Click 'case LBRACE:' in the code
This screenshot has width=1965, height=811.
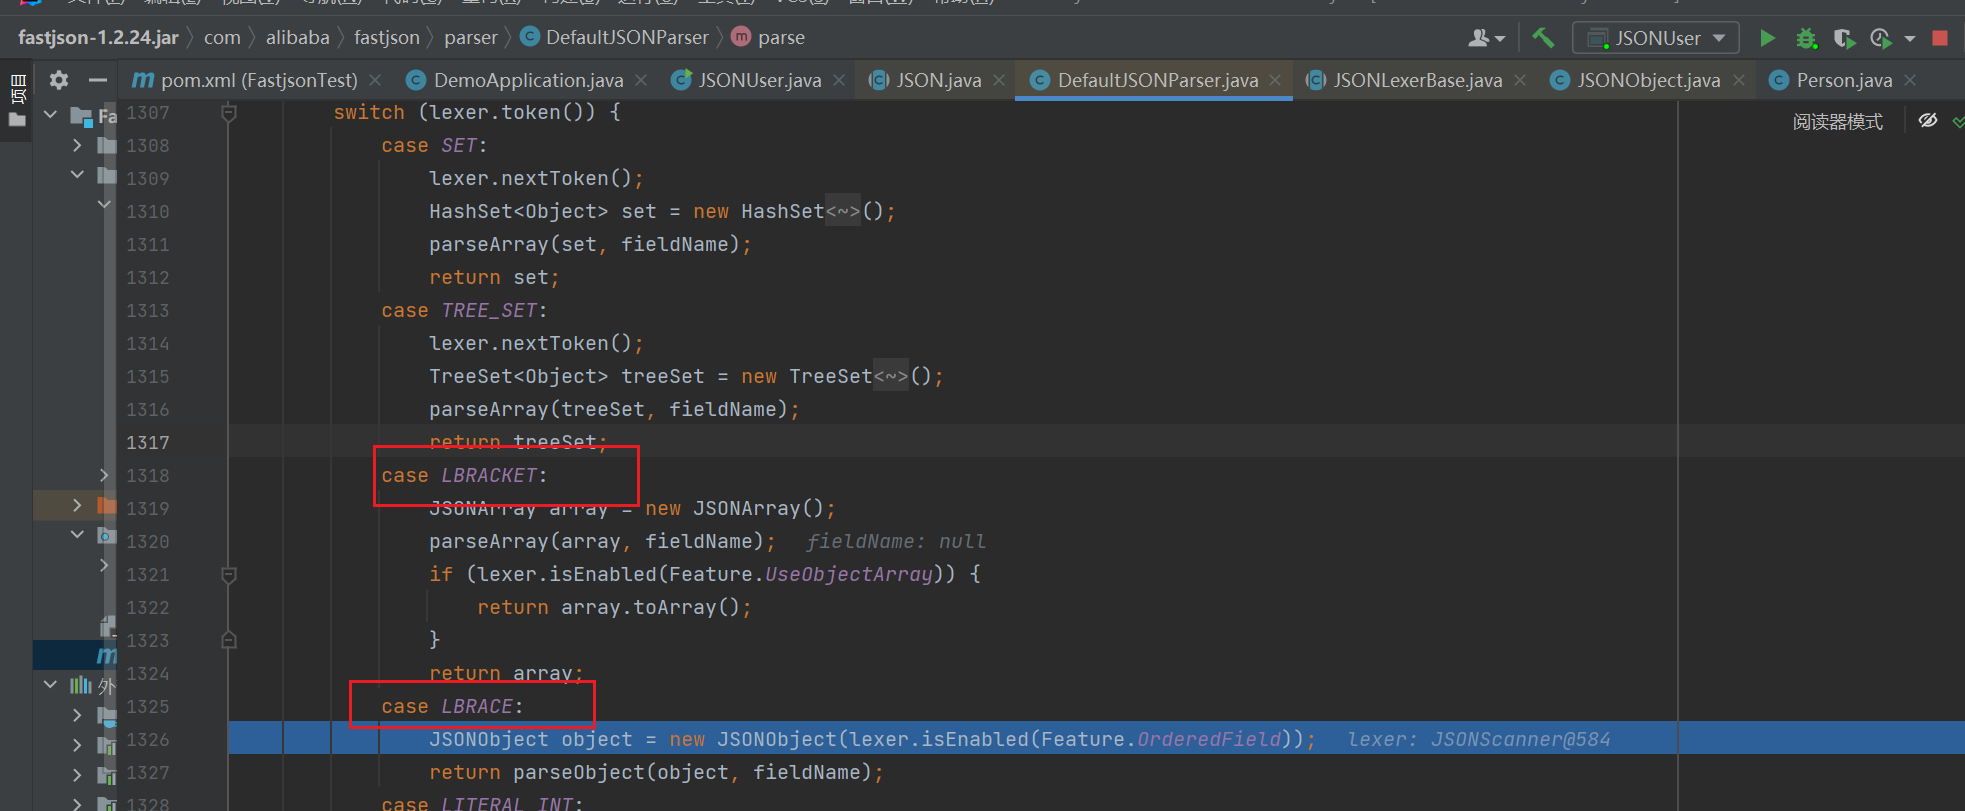pyautogui.click(x=452, y=706)
